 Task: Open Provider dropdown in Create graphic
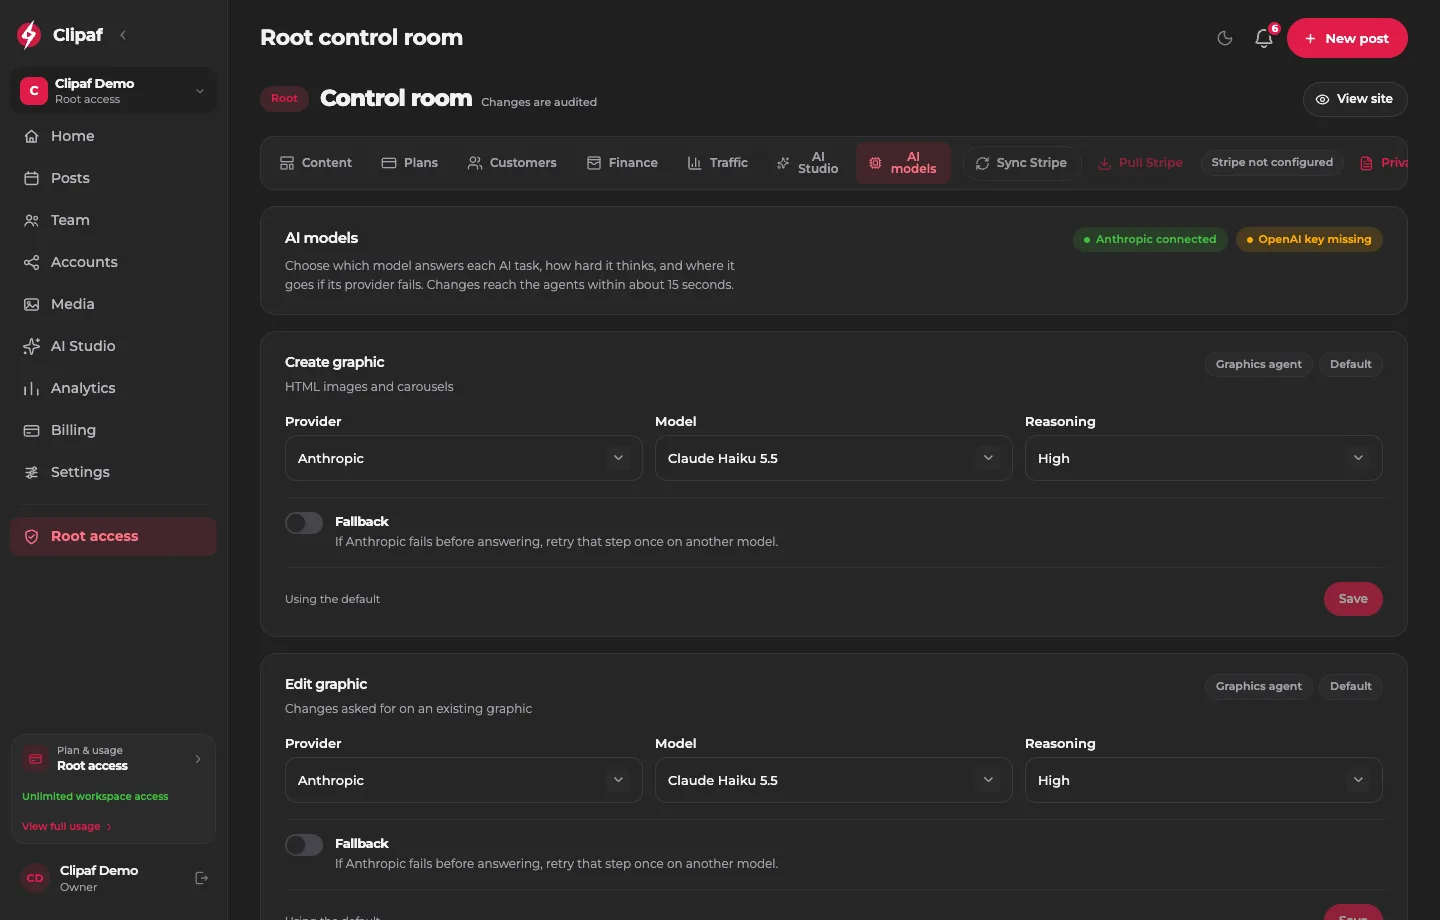click(464, 458)
